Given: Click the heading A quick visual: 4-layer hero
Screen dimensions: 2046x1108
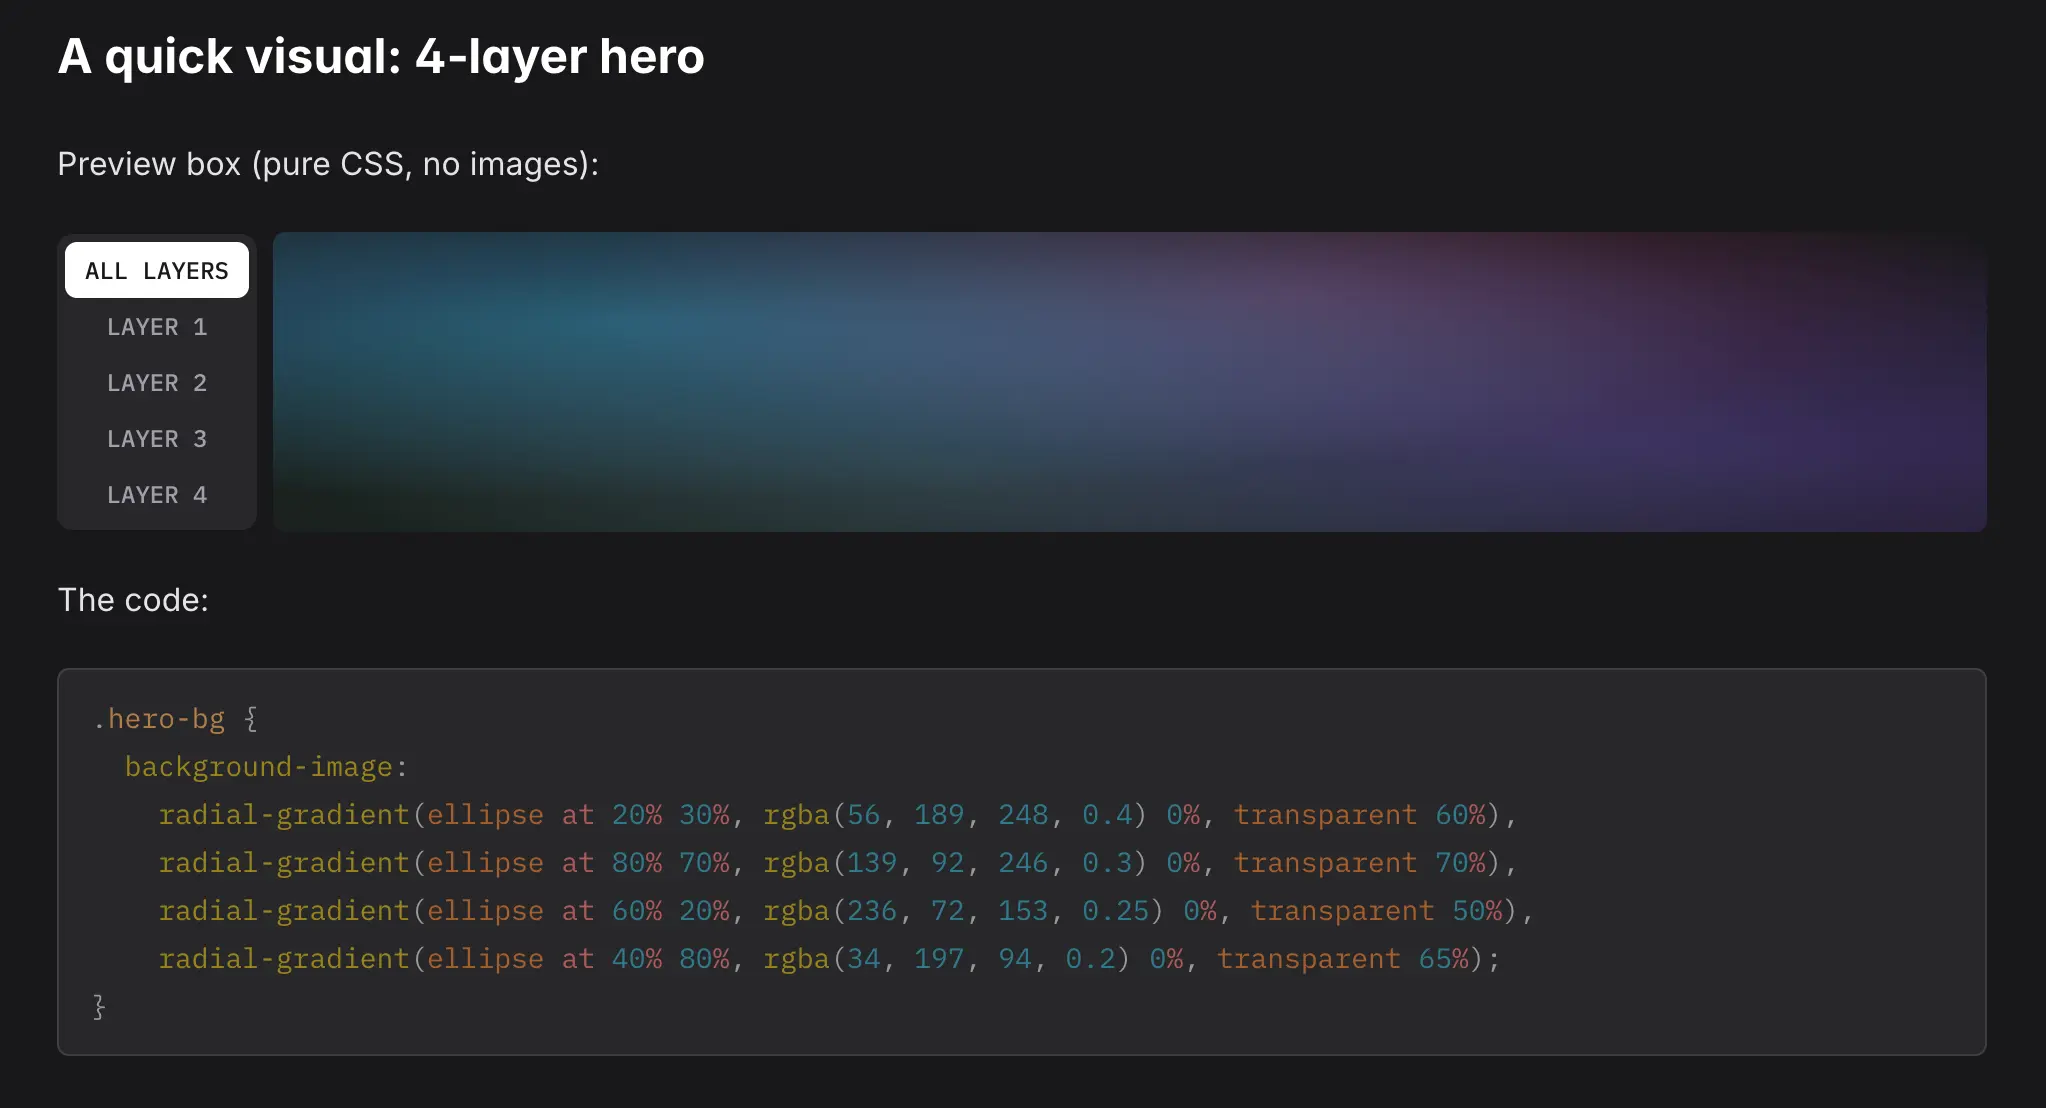Looking at the screenshot, I should tap(381, 57).
